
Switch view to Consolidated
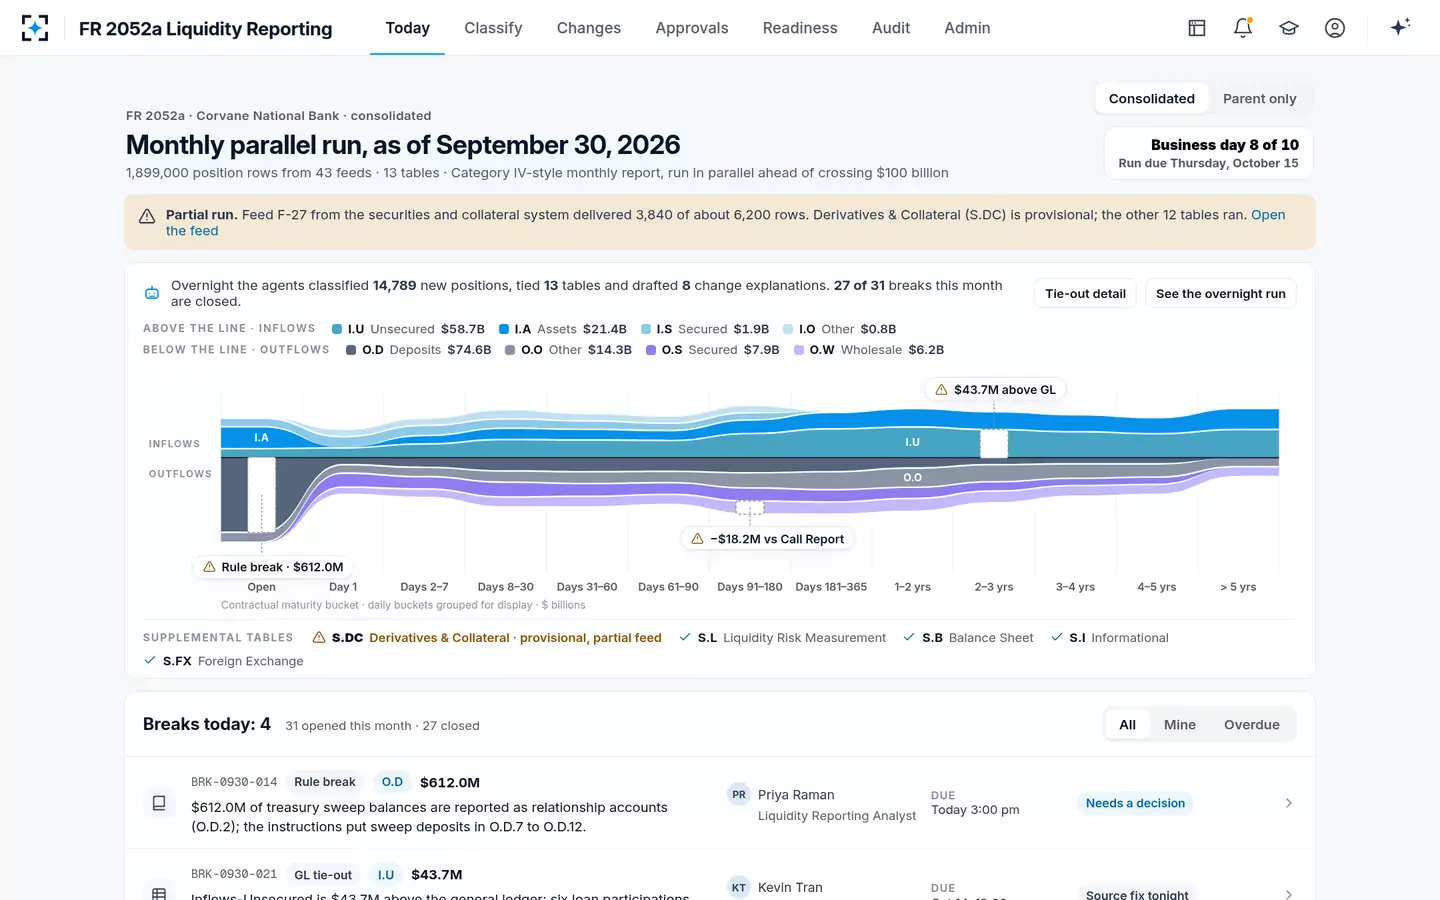click(x=1152, y=98)
